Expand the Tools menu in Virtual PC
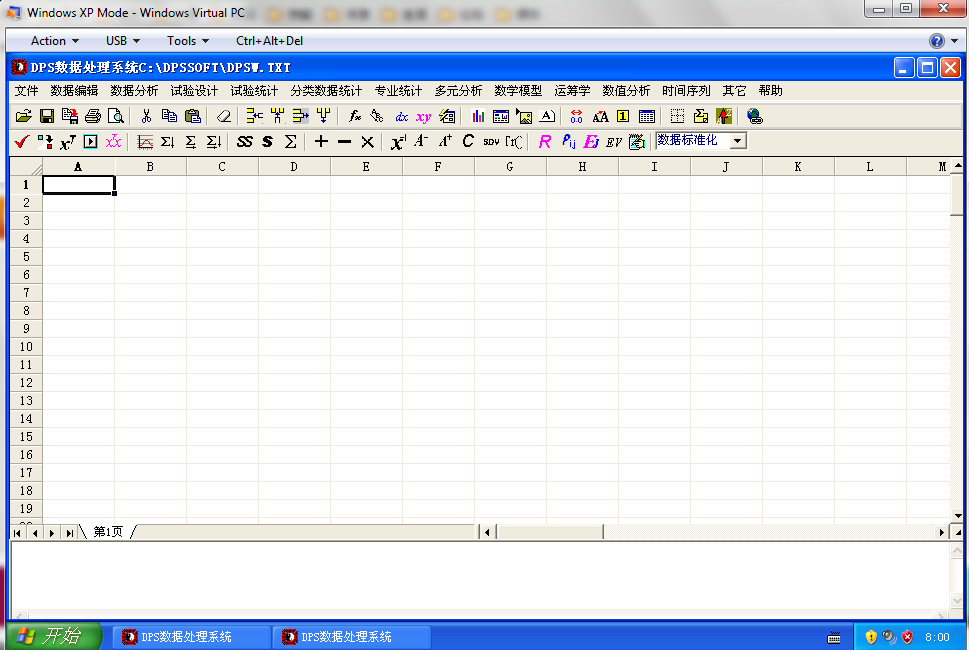Viewport: 969px width, 650px height. pos(188,41)
